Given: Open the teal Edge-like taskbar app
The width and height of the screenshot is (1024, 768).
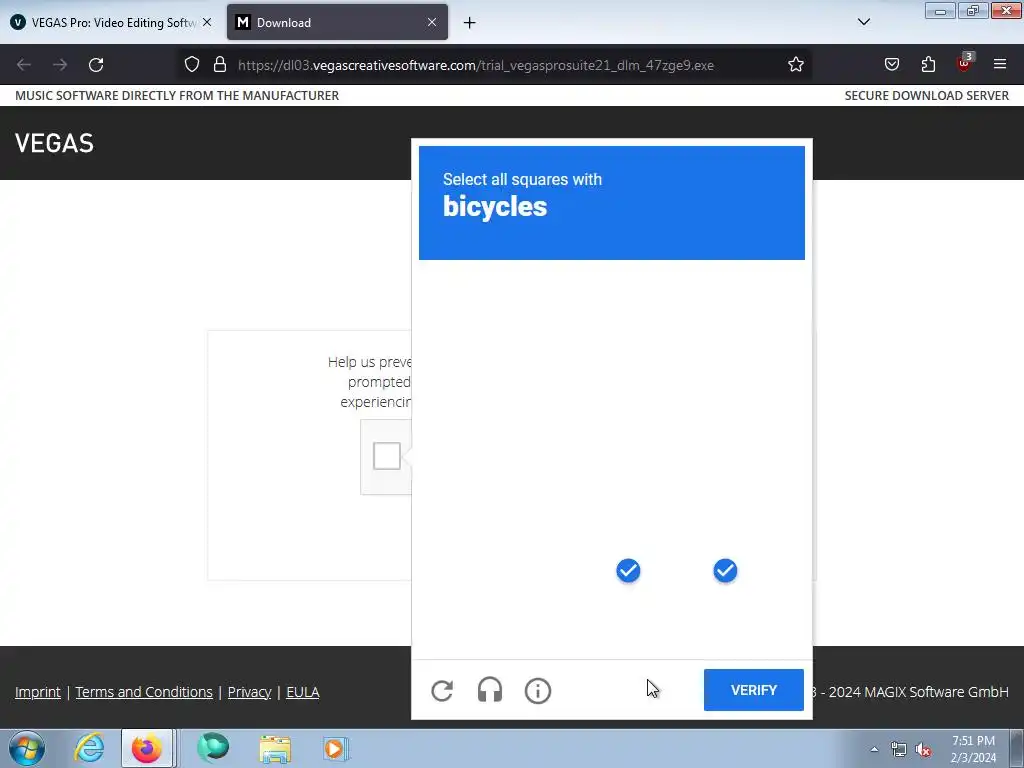Looking at the screenshot, I should [x=213, y=748].
